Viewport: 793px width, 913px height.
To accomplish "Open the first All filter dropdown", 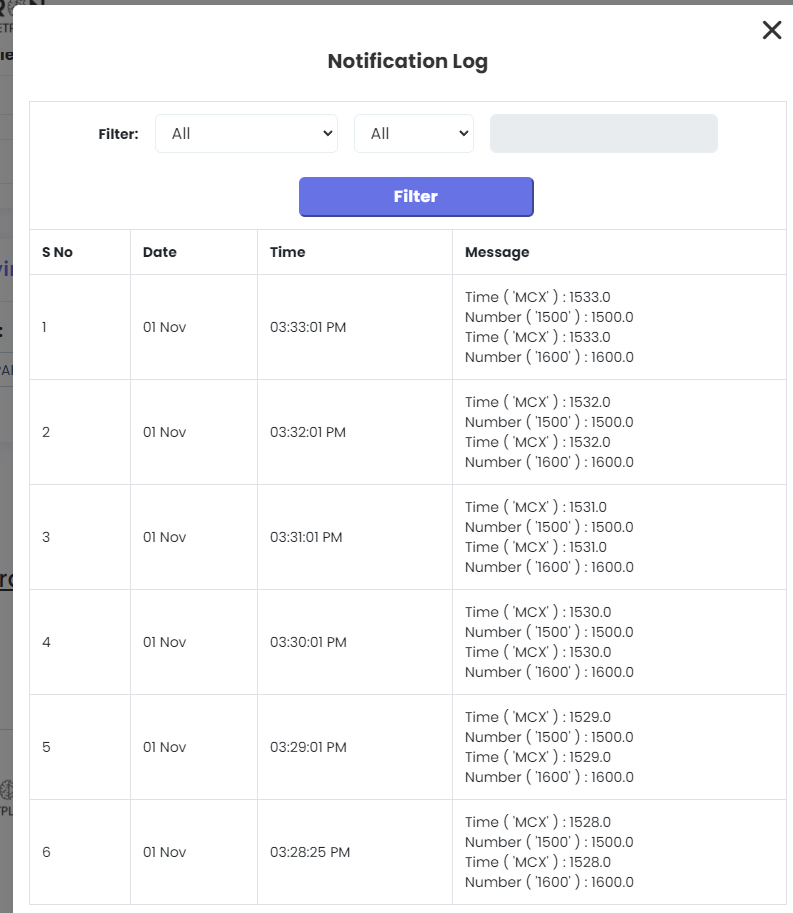I will [246, 133].
